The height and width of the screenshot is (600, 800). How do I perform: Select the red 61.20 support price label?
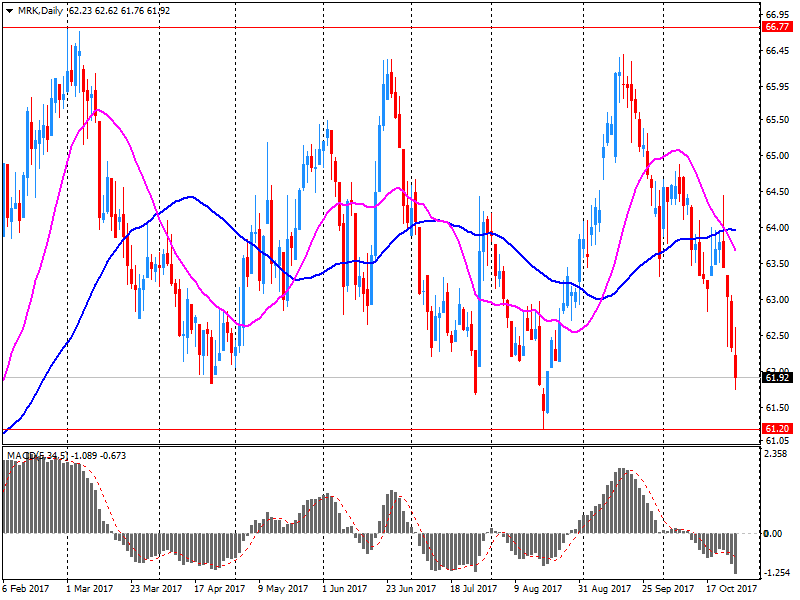777,429
